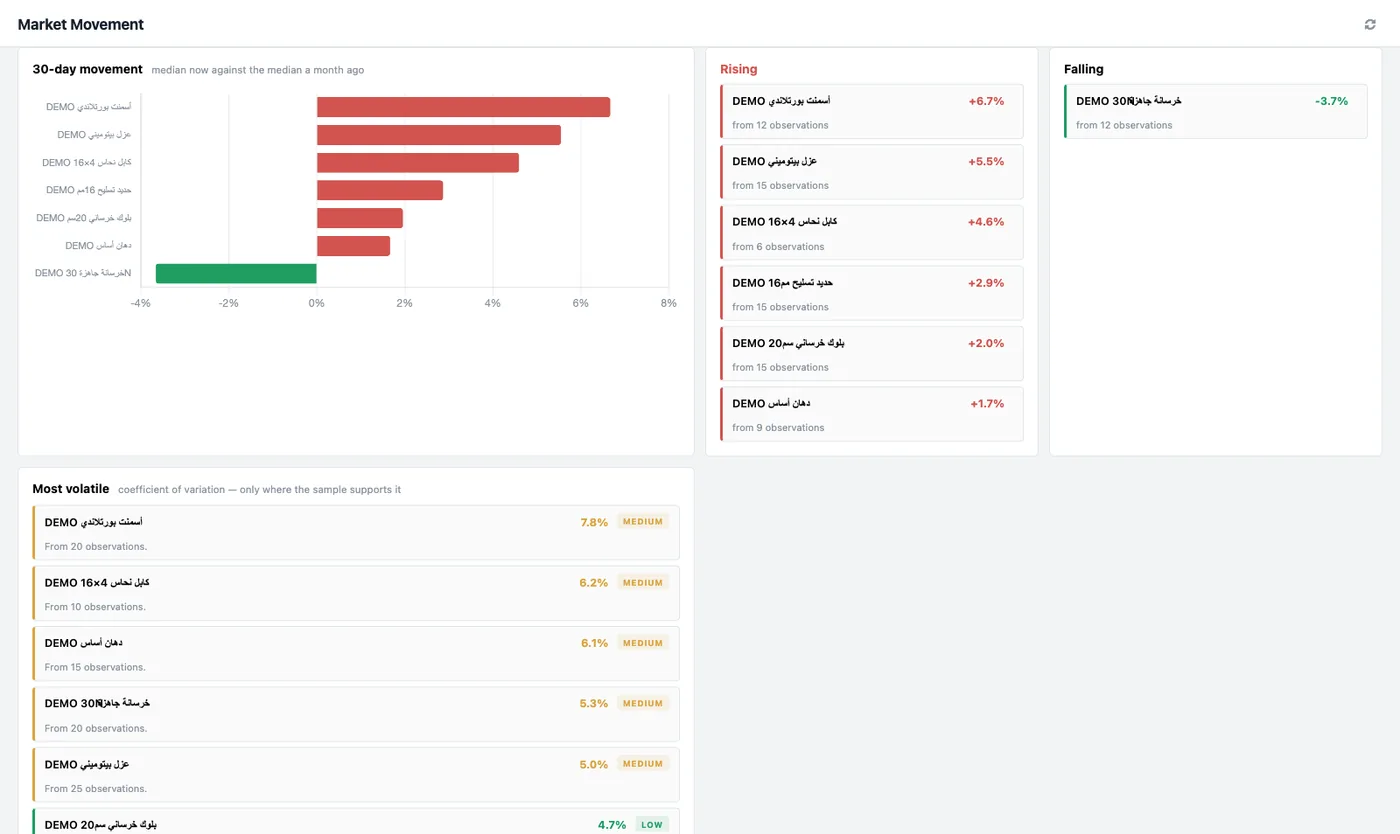
Task: Click the 'Most volatile' heading
Action: point(71,489)
